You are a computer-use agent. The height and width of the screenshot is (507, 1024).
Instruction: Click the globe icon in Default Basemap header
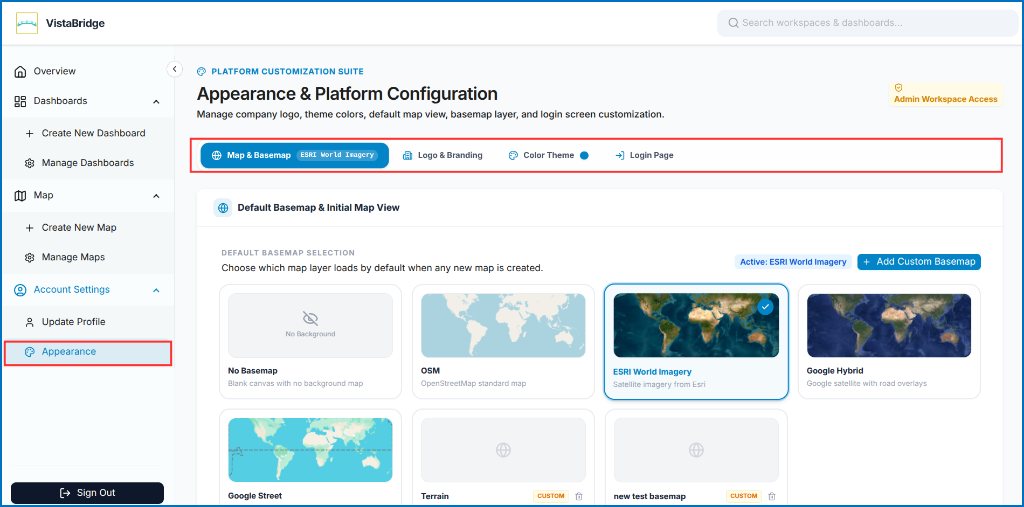point(223,208)
